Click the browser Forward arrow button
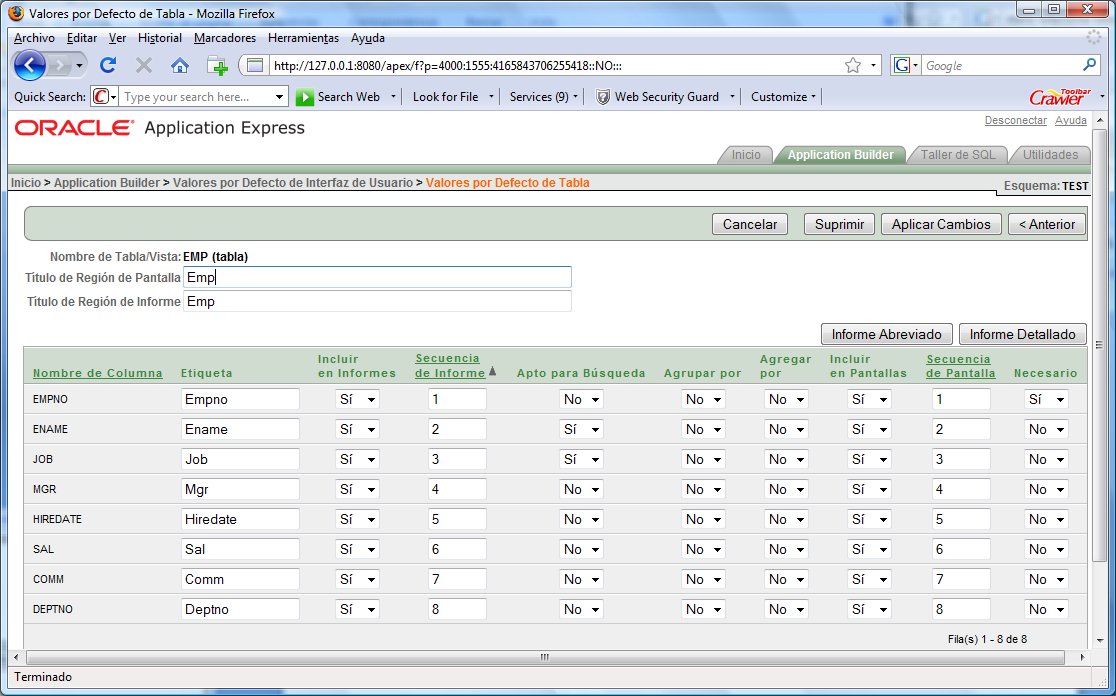Image resolution: width=1116 pixels, height=696 pixels. [60, 65]
